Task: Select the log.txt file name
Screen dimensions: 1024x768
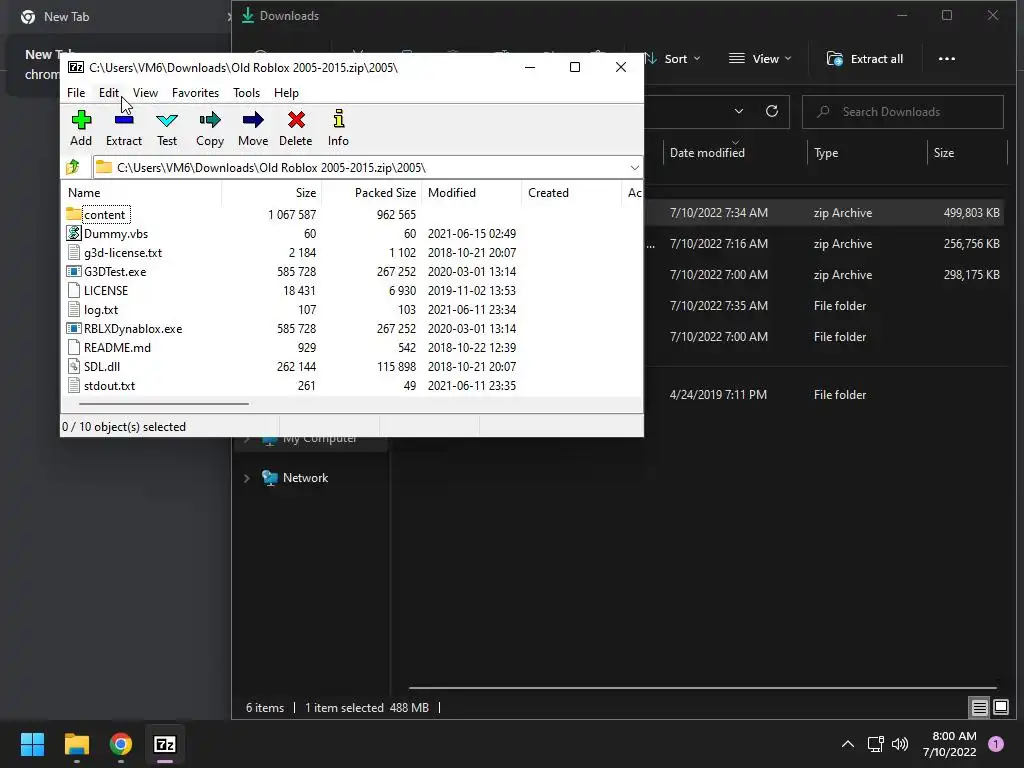Action: click(x=101, y=310)
